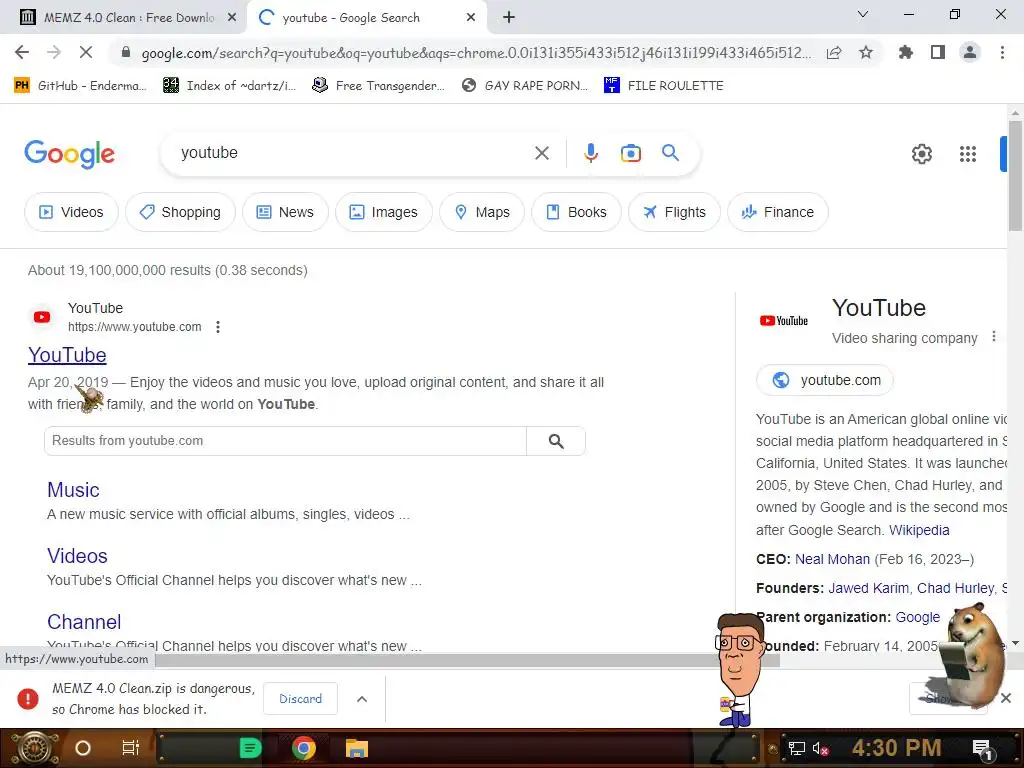Filter results by Images
The height and width of the screenshot is (768, 1024).
click(384, 212)
